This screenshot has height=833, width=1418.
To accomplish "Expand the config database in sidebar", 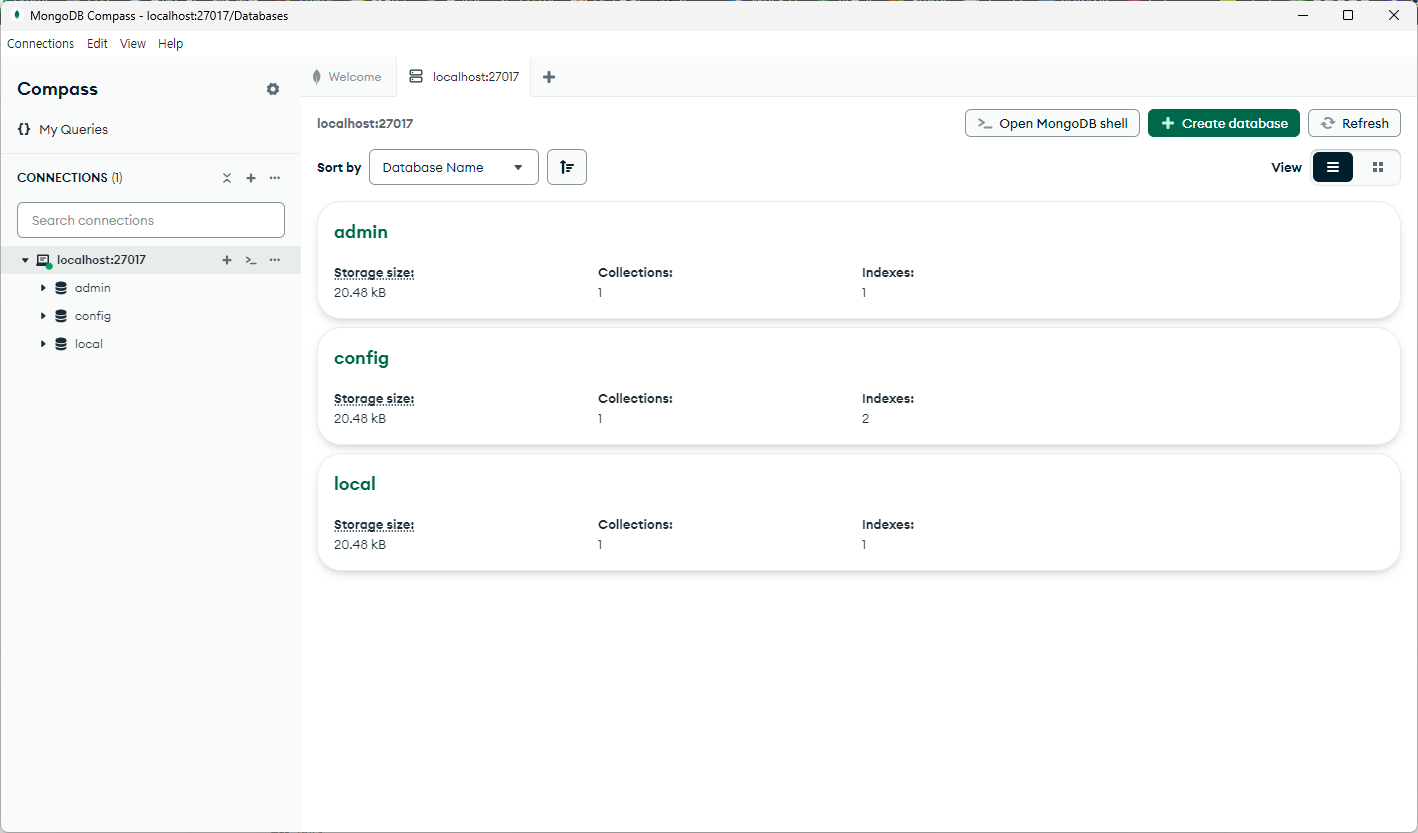I will (43, 316).
